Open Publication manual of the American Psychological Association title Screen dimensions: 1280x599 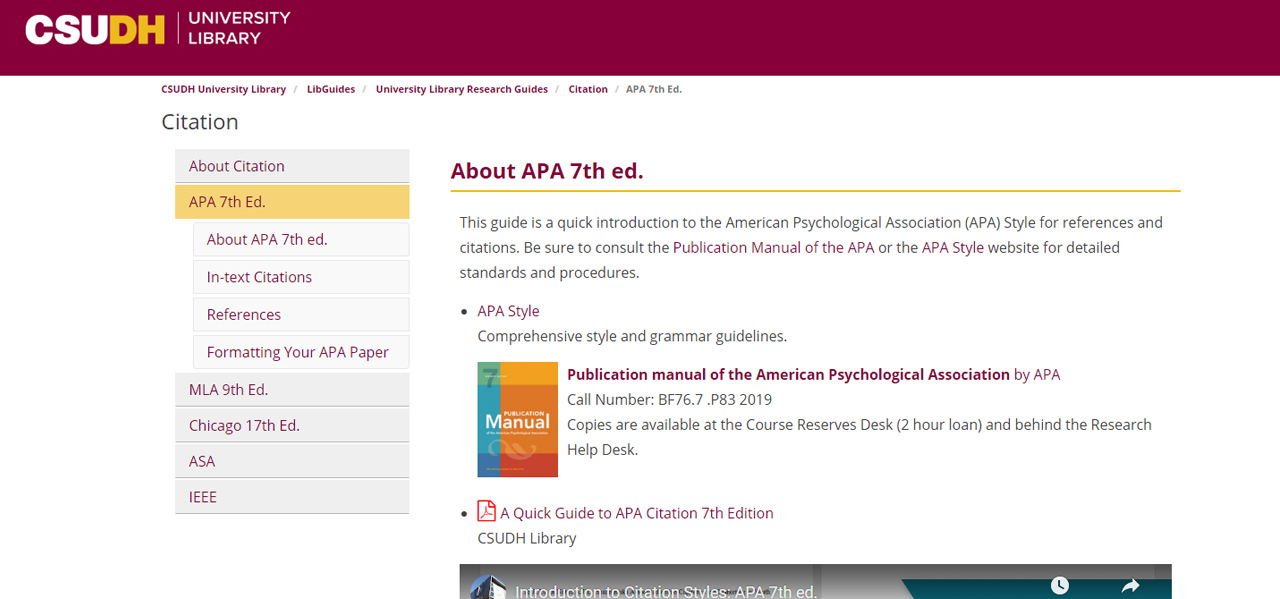pyautogui.click(x=788, y=374)
